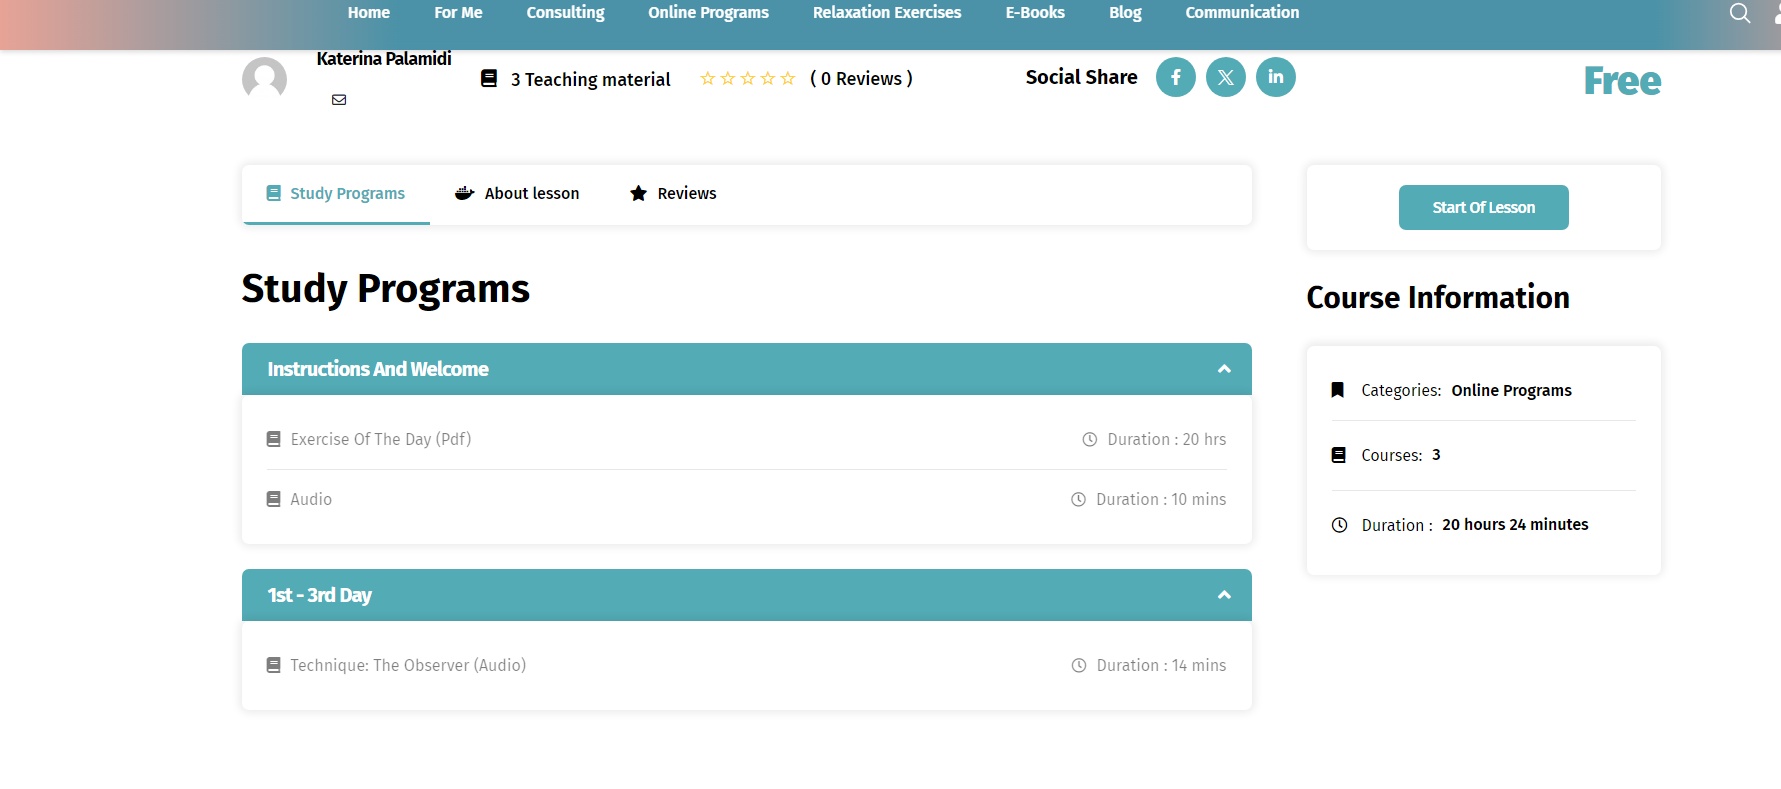Viewport: 1781px width, 789px height.
Task: Click the book icon beside Technique: The Observer
Action: 273,665
